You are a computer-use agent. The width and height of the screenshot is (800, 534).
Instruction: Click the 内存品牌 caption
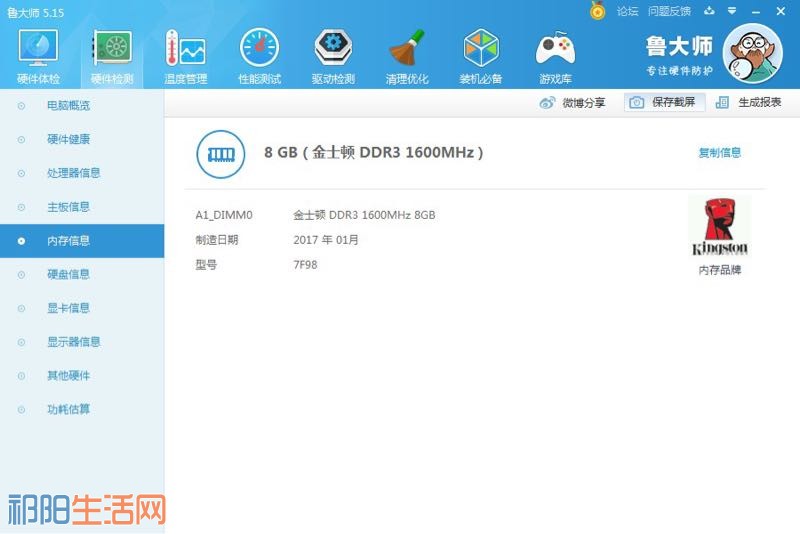719,270
